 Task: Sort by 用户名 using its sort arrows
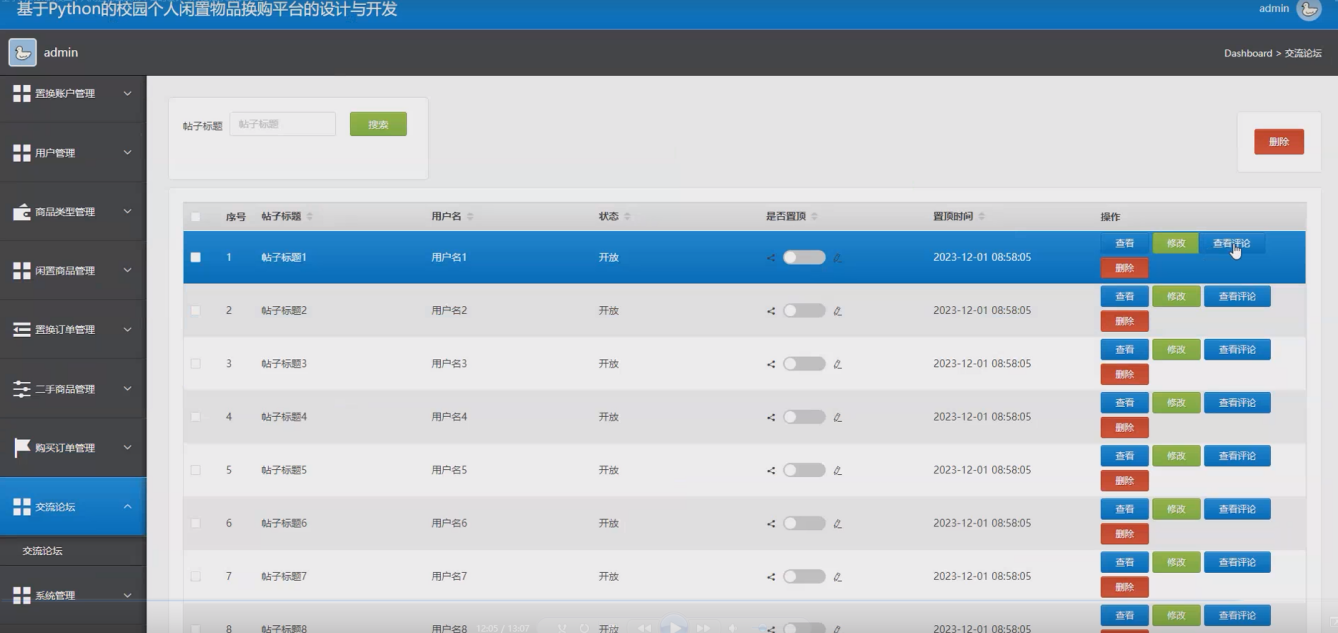pyautogui.click(x=470, y=216)
